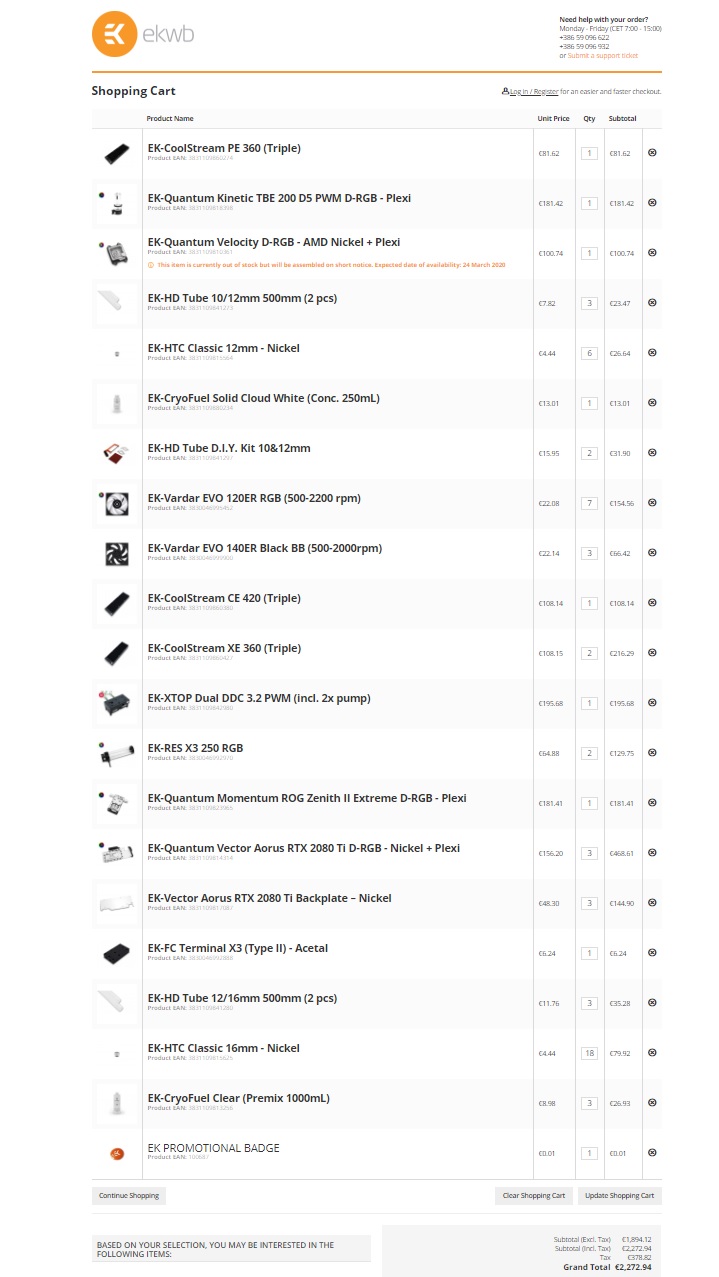719x1277 pixels.
Task: Remove EK PROMOTIONAL BADGE from cart
Action: (652, 1153)
